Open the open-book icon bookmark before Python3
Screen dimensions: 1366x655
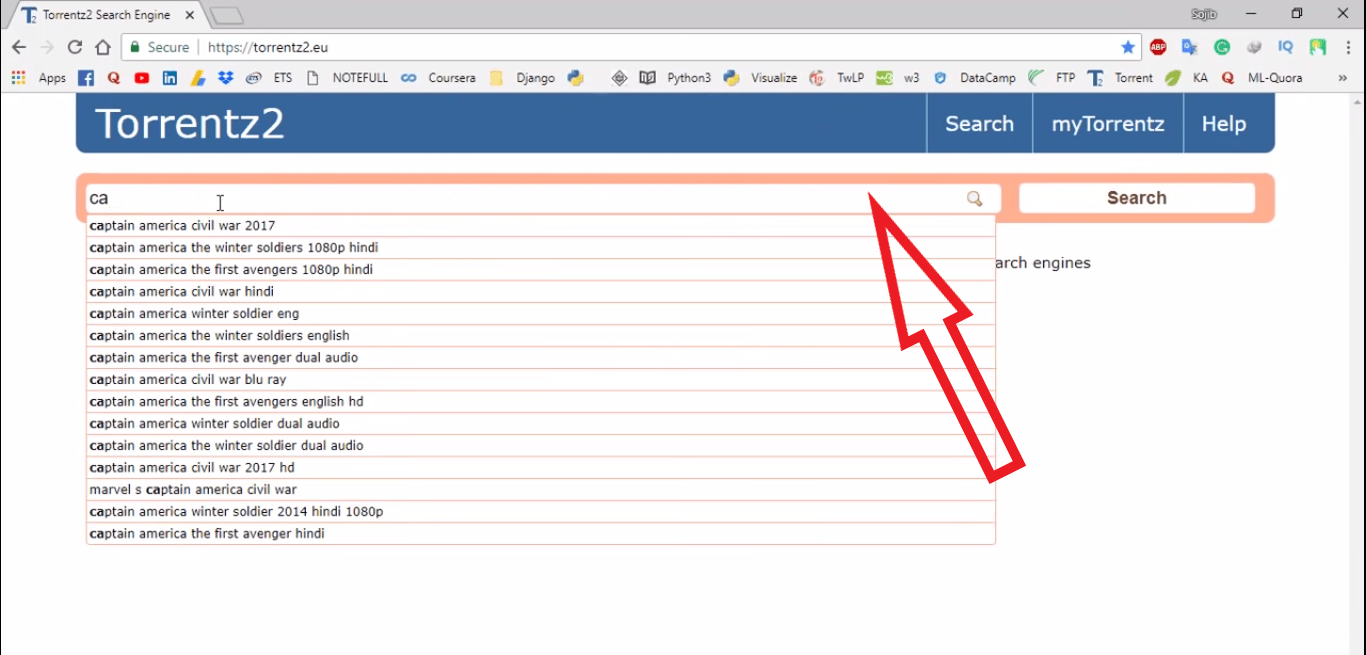[647, 78]
